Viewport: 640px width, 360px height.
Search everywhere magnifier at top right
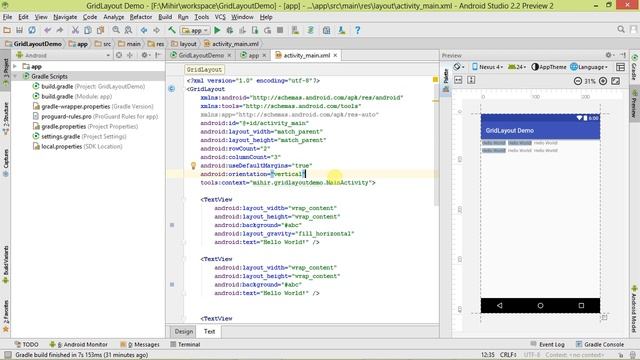[621, 29]
